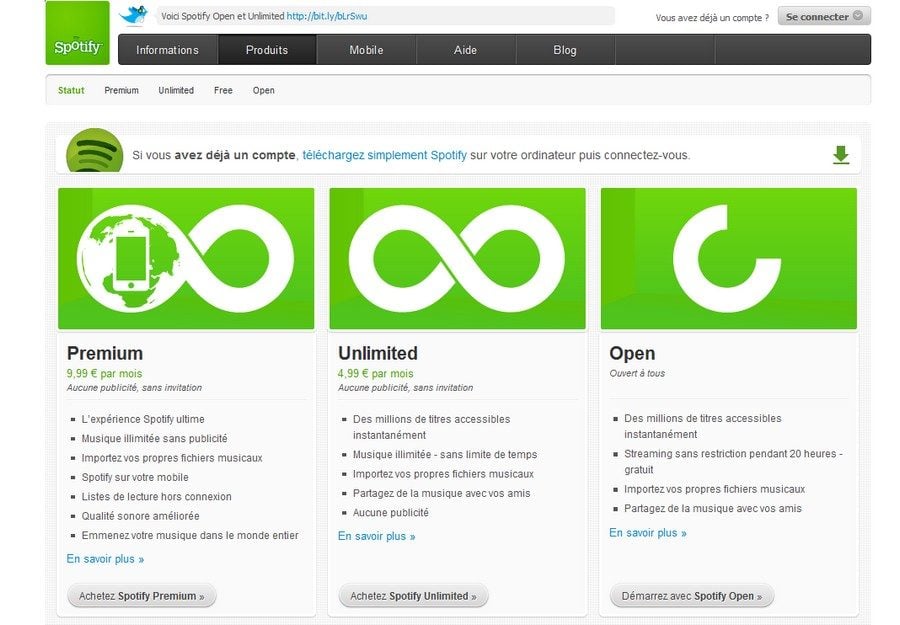900x625 pixels.
Task: Switch to the Unlimited sub-tab
Action: point(176,91)
